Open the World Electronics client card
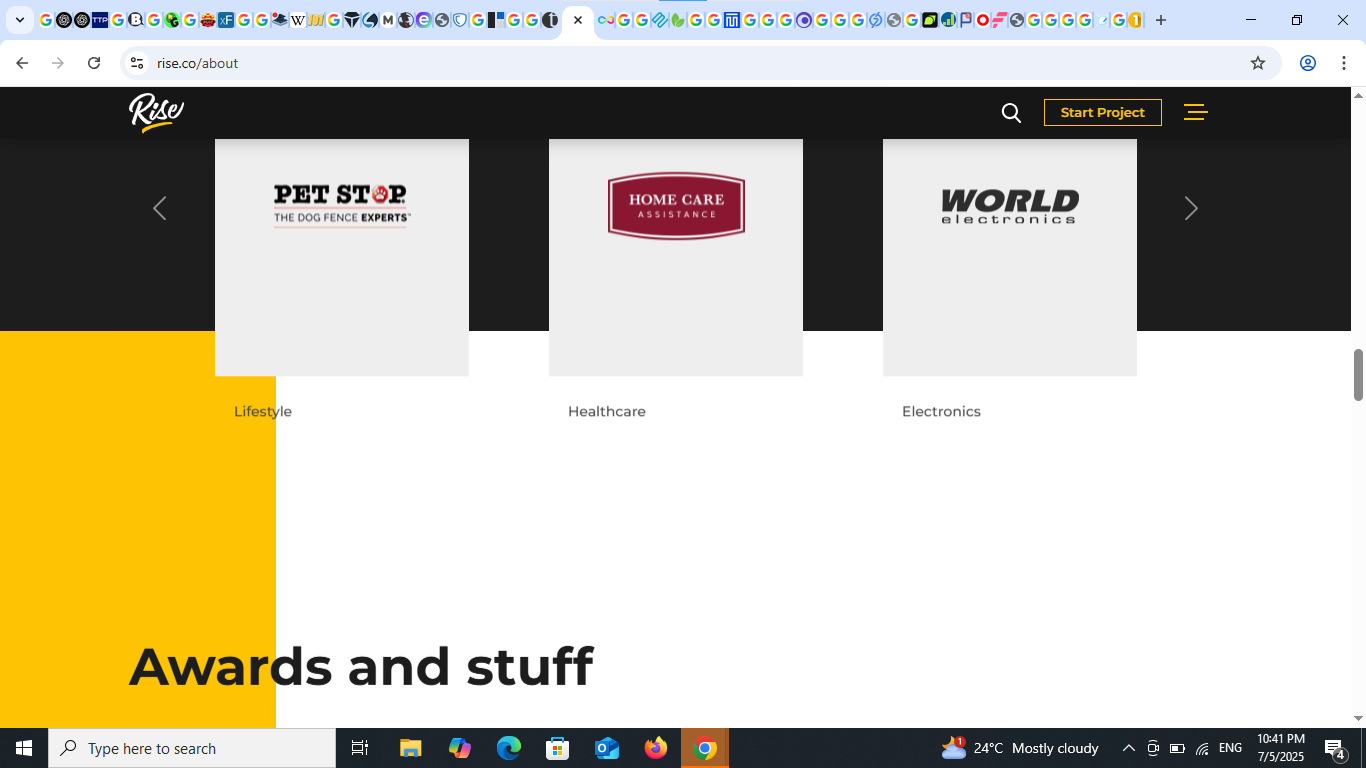 click(1010, 257)
